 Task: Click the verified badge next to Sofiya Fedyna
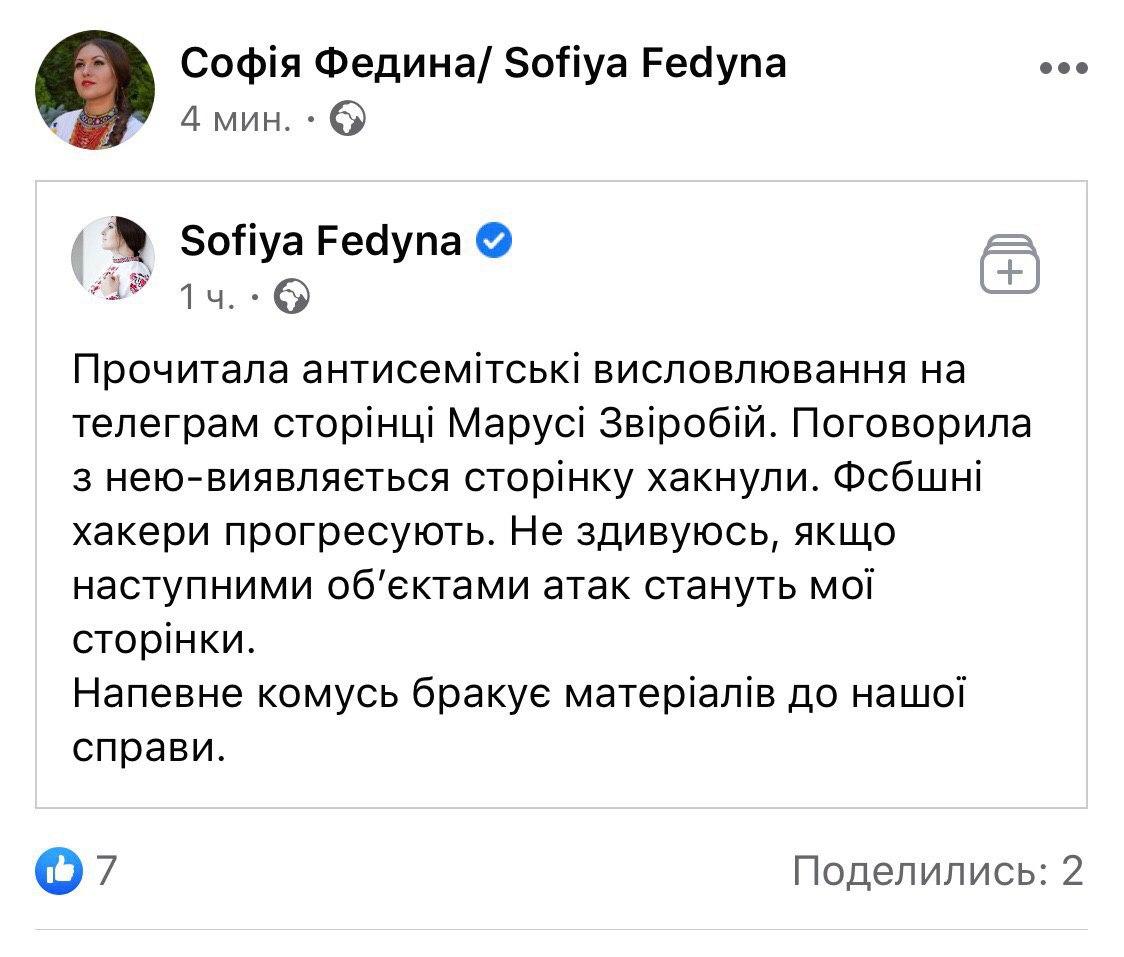494,239
